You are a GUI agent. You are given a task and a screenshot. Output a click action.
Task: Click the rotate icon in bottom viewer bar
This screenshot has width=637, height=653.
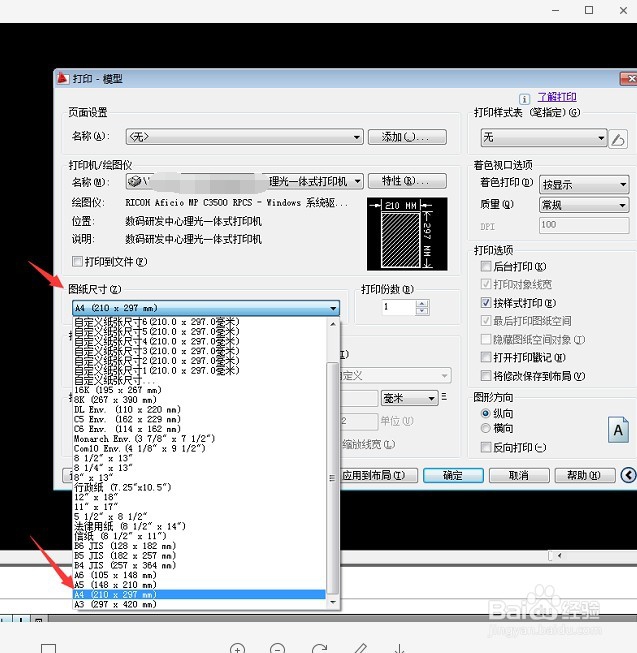(319, 649)
